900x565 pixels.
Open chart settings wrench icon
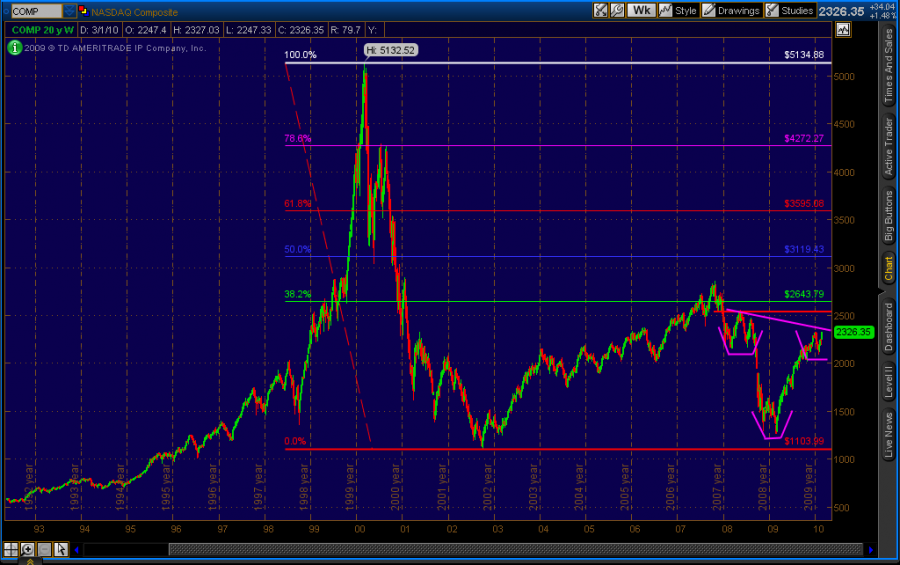point(617,10)
